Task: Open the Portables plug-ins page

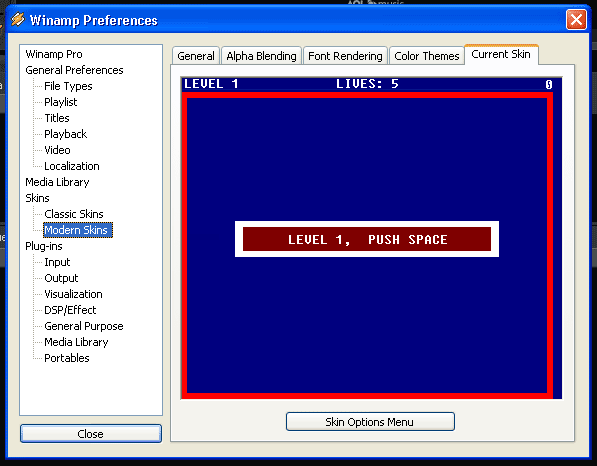Action: [67, 358]
